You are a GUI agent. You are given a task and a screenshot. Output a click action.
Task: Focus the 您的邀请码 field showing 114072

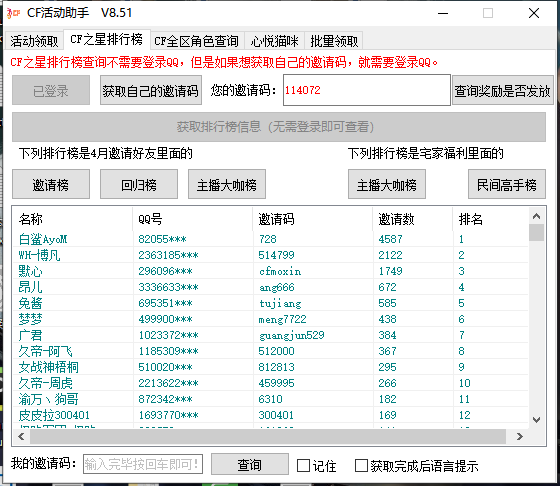click(367, 90)
